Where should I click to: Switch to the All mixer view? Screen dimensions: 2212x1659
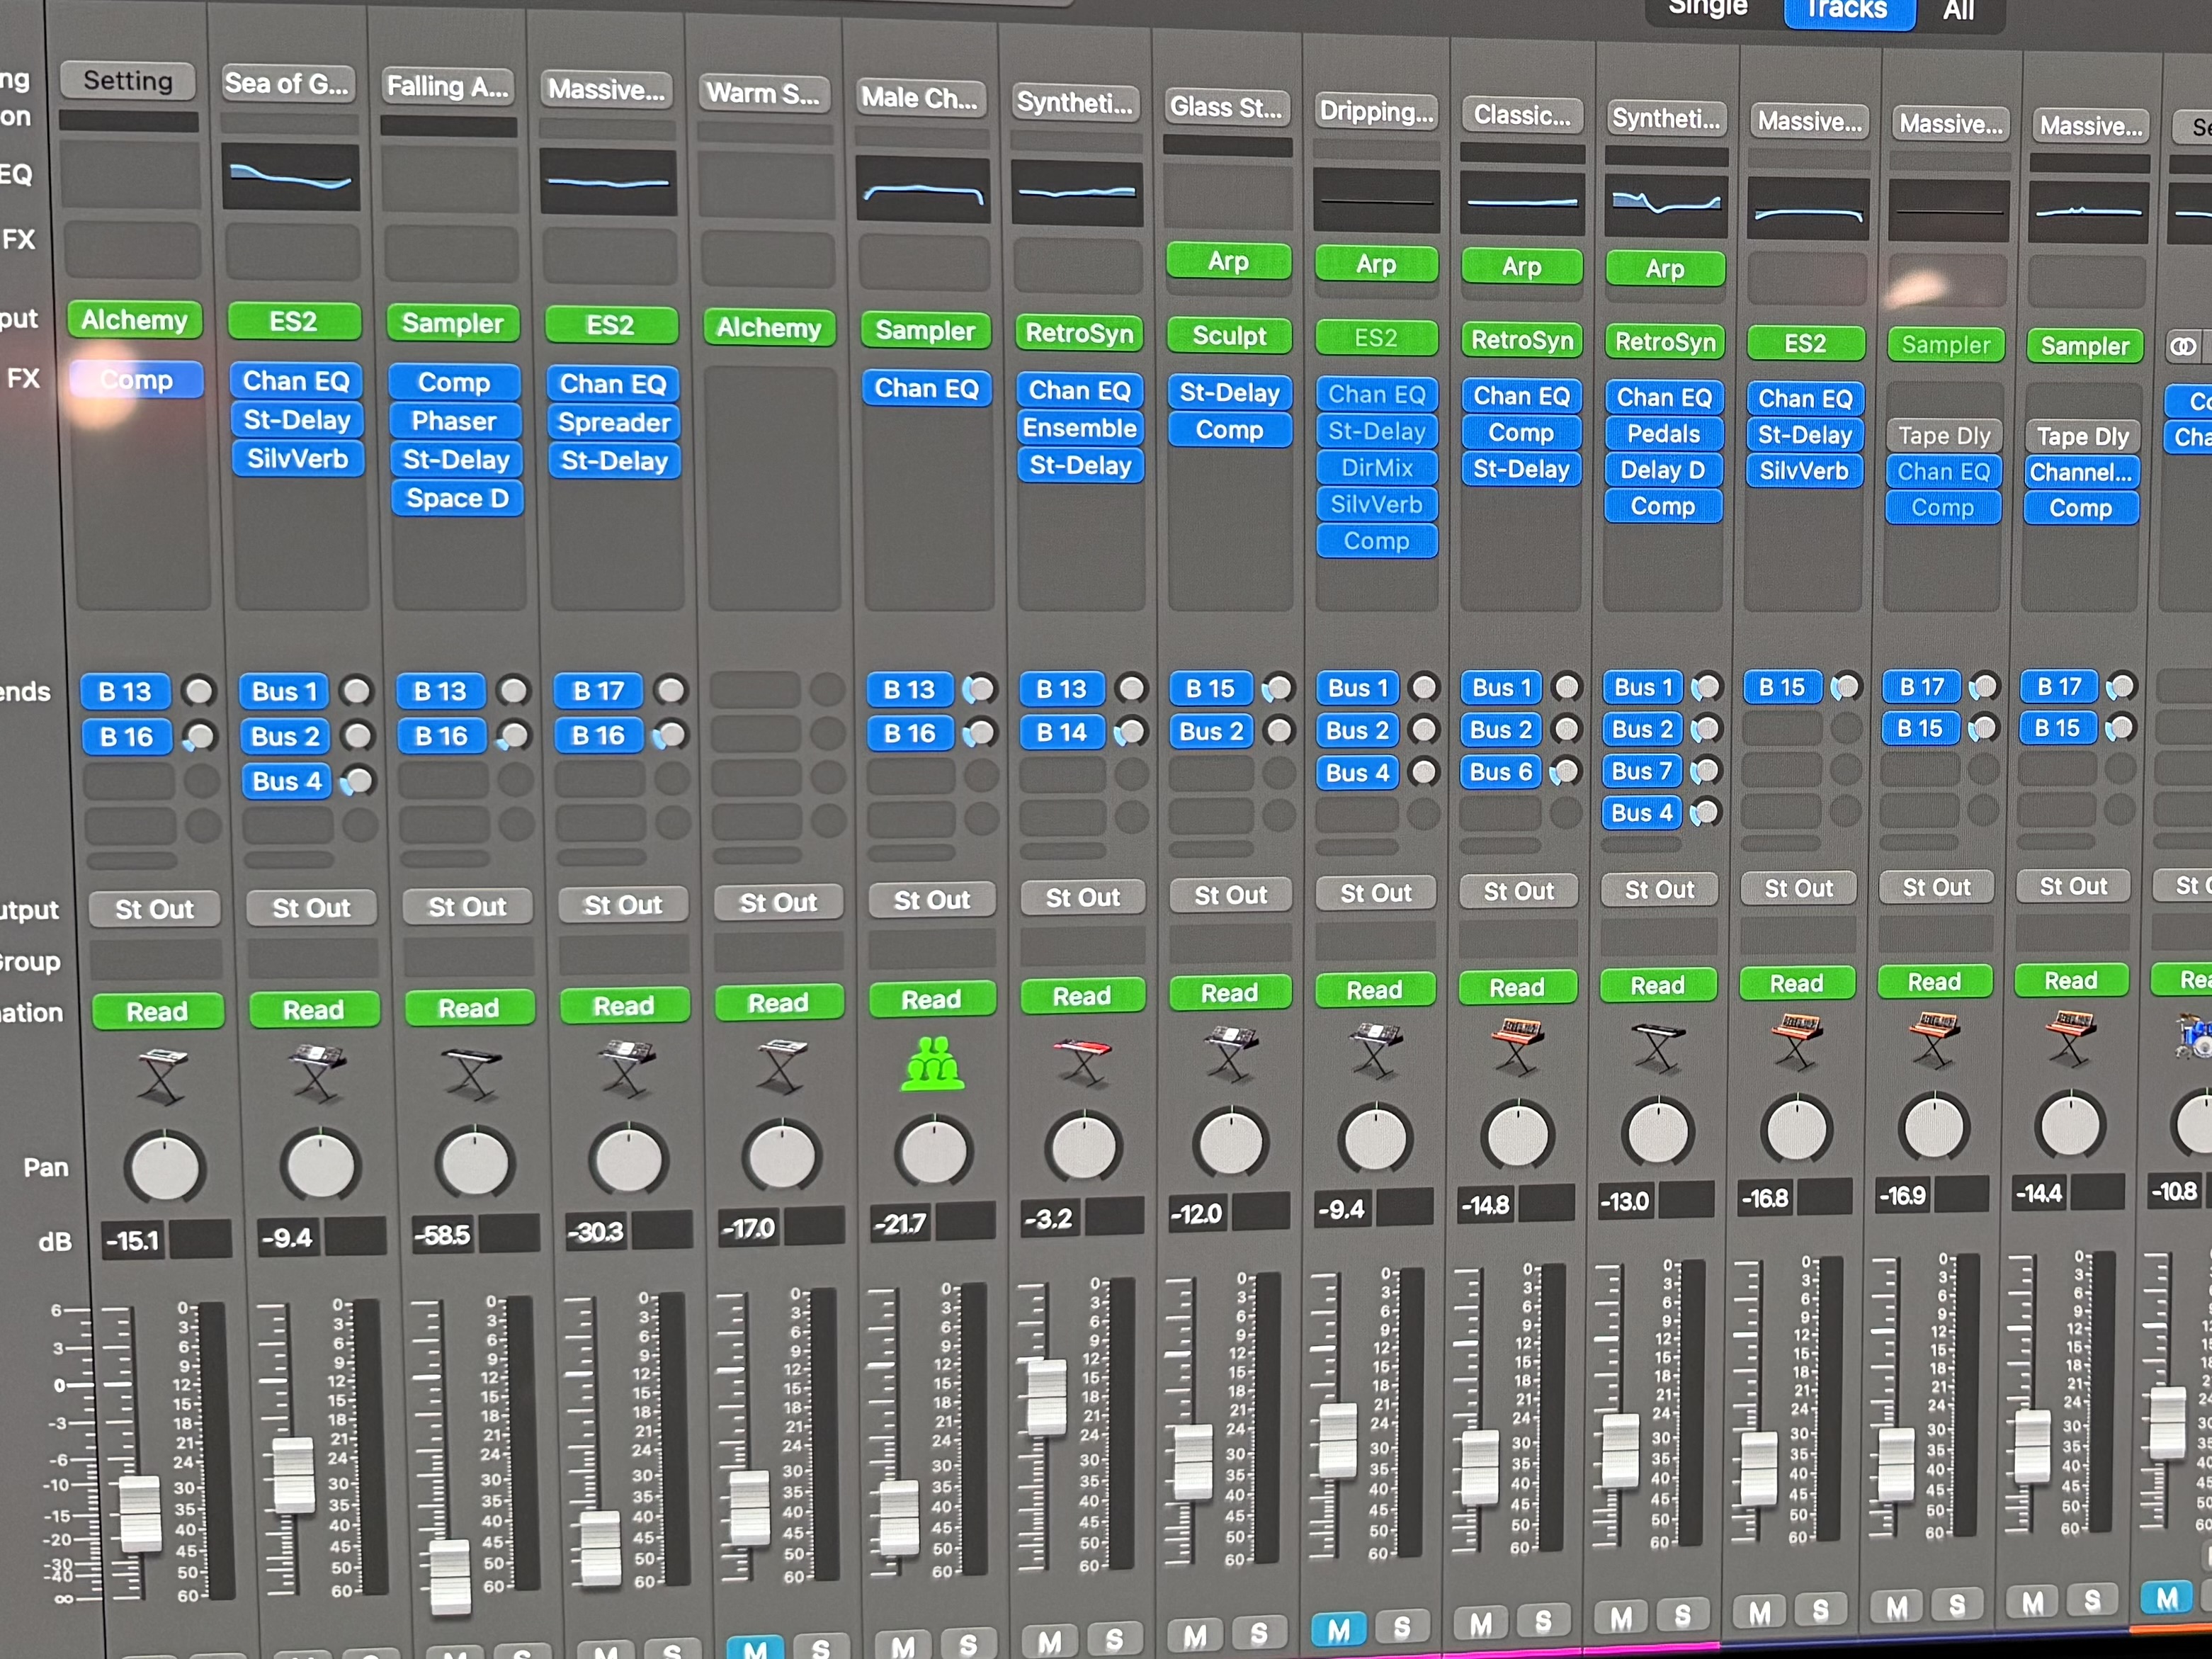[x=1958, y=12]
